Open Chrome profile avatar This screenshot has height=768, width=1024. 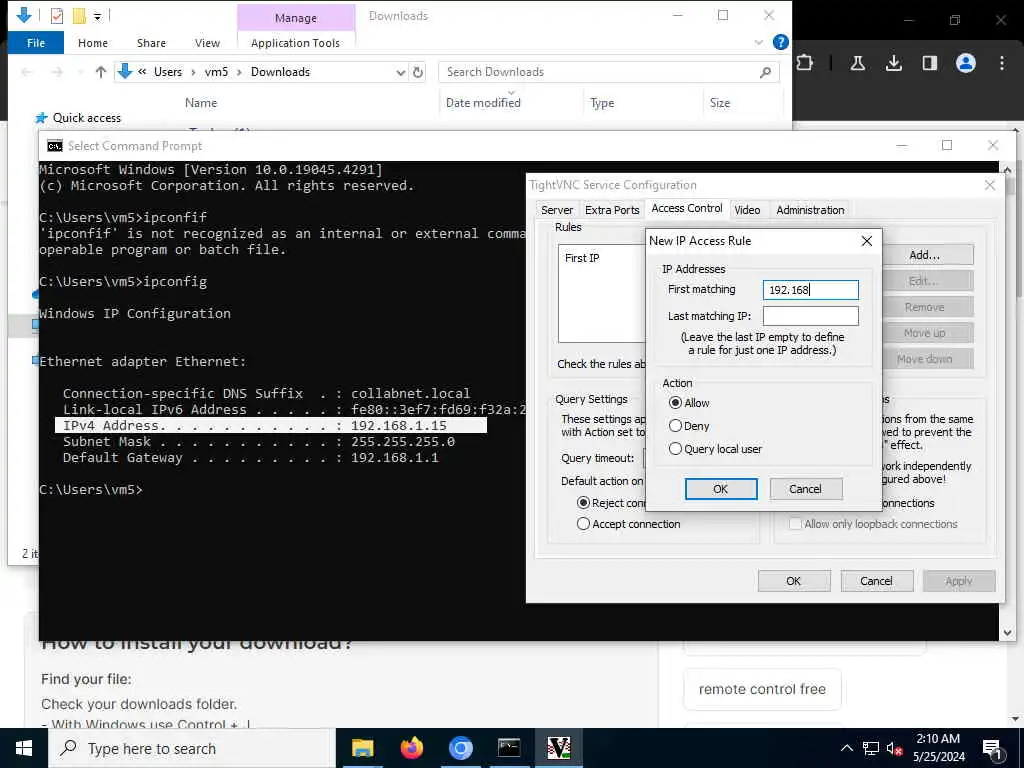tap(965, 63)
